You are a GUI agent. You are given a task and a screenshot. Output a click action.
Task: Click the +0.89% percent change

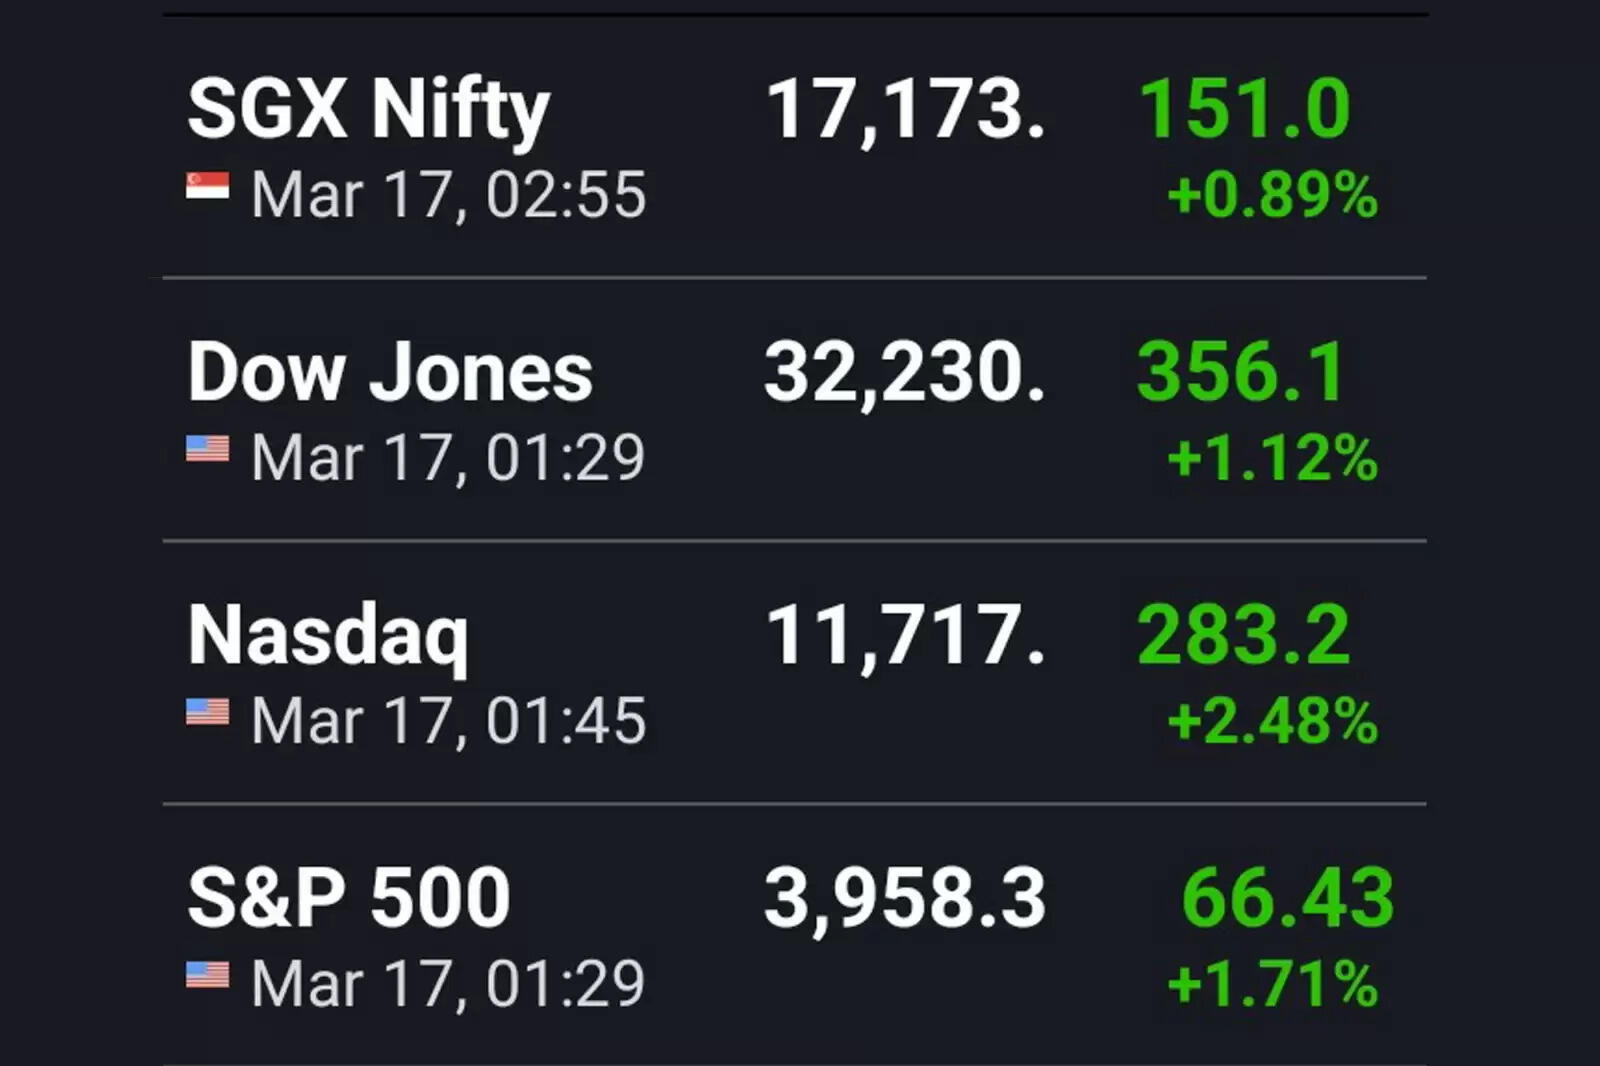[1272, 195]
